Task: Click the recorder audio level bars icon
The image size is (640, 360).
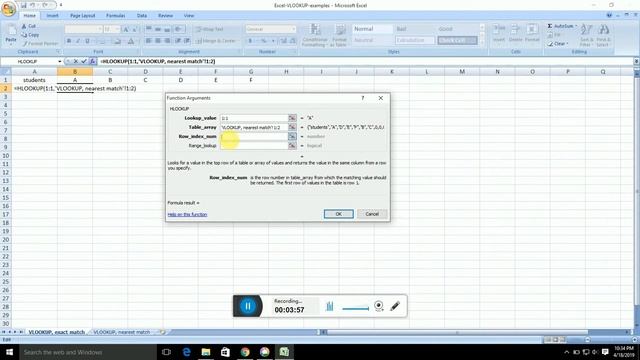Action: pos(329,306)
